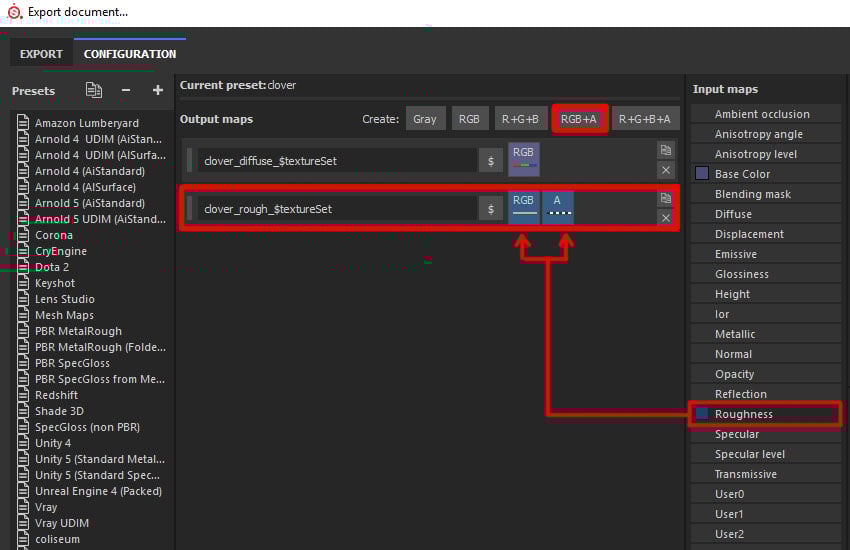Select the Arnold 4 (AiStandard) preset
850x550 pixels.
[89, 171]
